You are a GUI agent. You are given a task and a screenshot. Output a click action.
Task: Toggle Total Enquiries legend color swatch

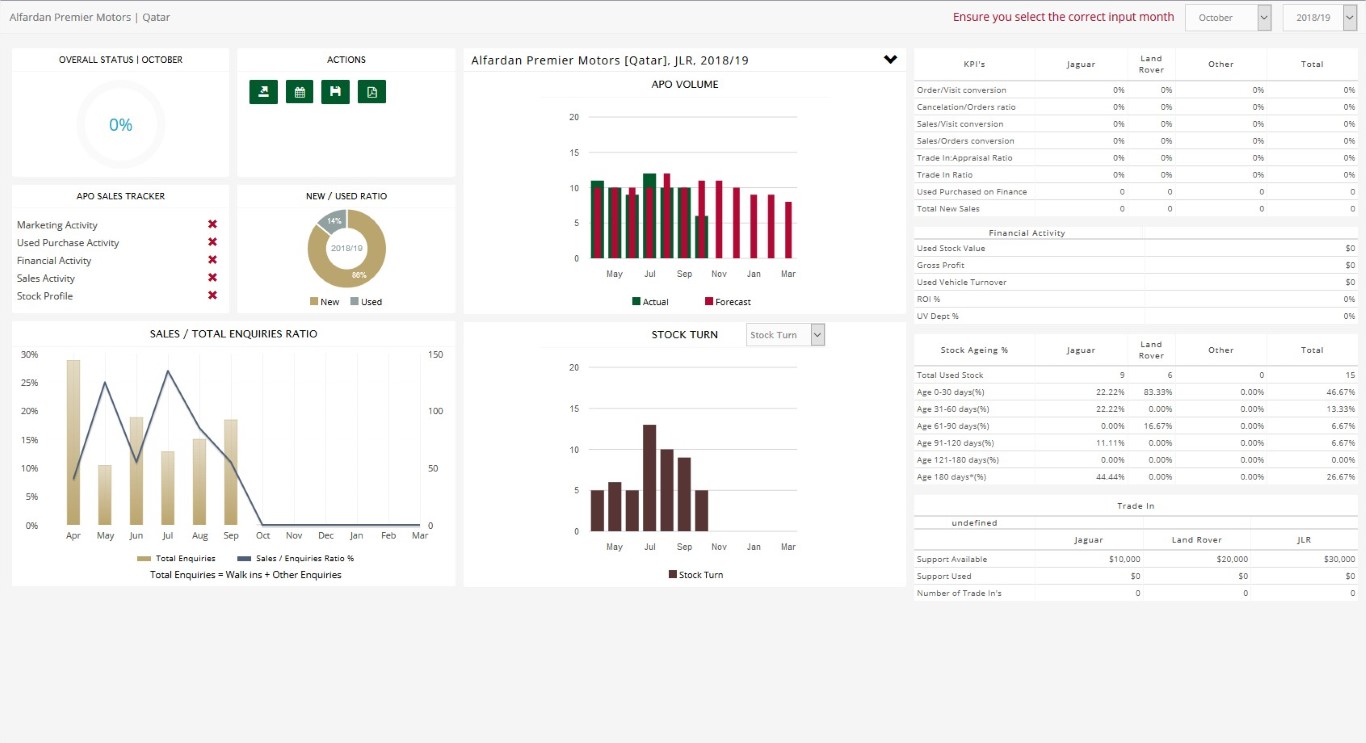click(x=144, y=559)
